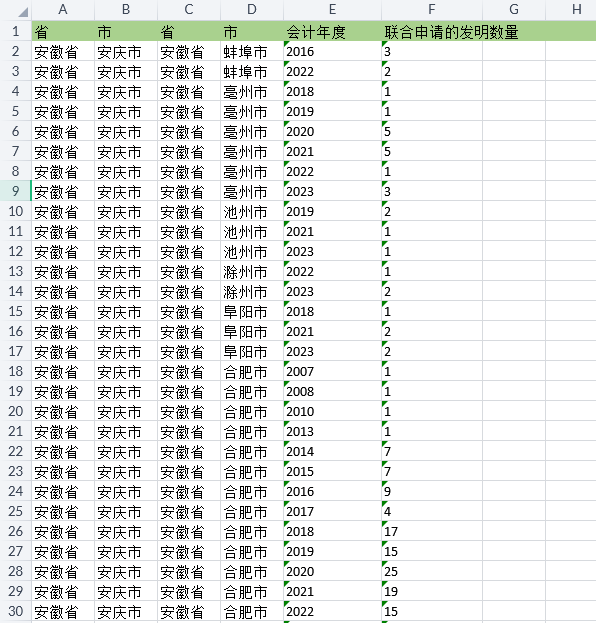
Task: Select cell 蚌埠市 in row 2
Action: click(252, 51)
